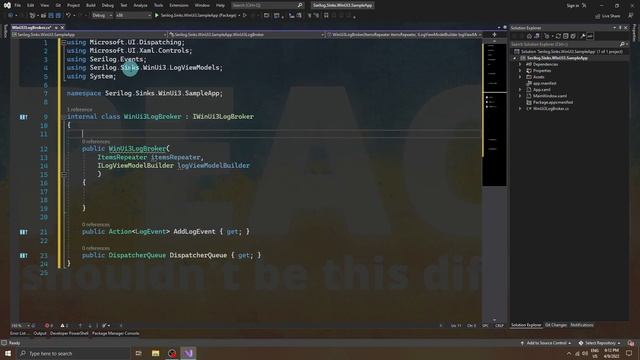Click the Live Share button
Viewport: 640px width, 360px height.
coord(608,16)
